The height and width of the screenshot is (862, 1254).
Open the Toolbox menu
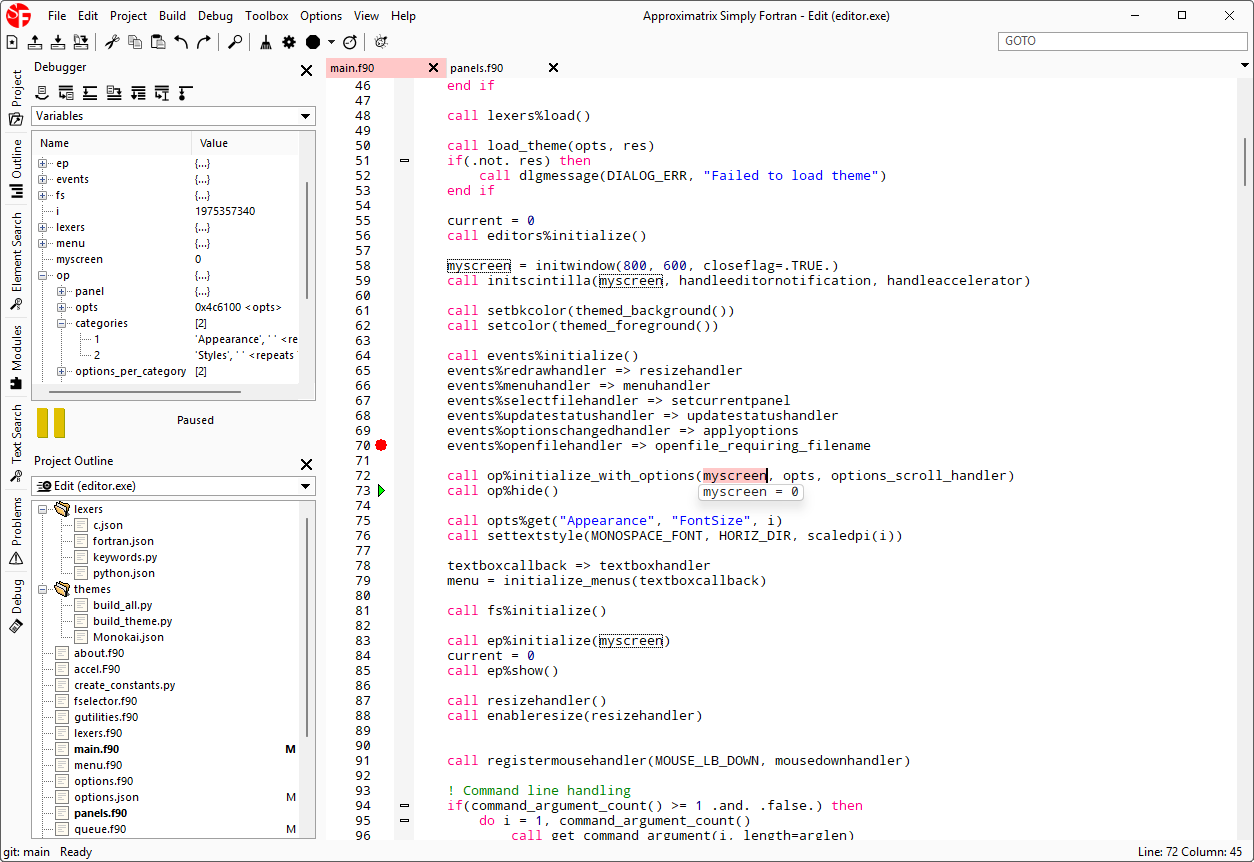pos(267,16)
